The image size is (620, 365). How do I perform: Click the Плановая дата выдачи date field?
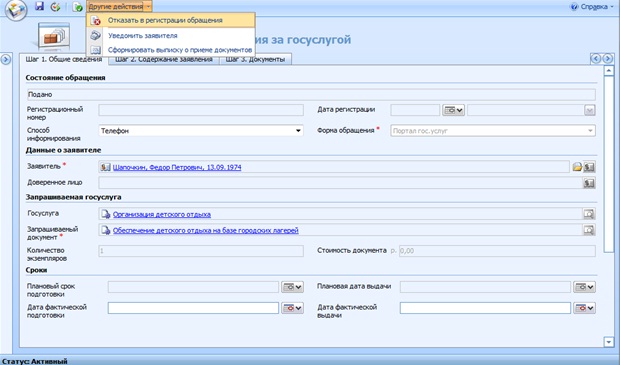pyautogui.click(x=485, y=287)
